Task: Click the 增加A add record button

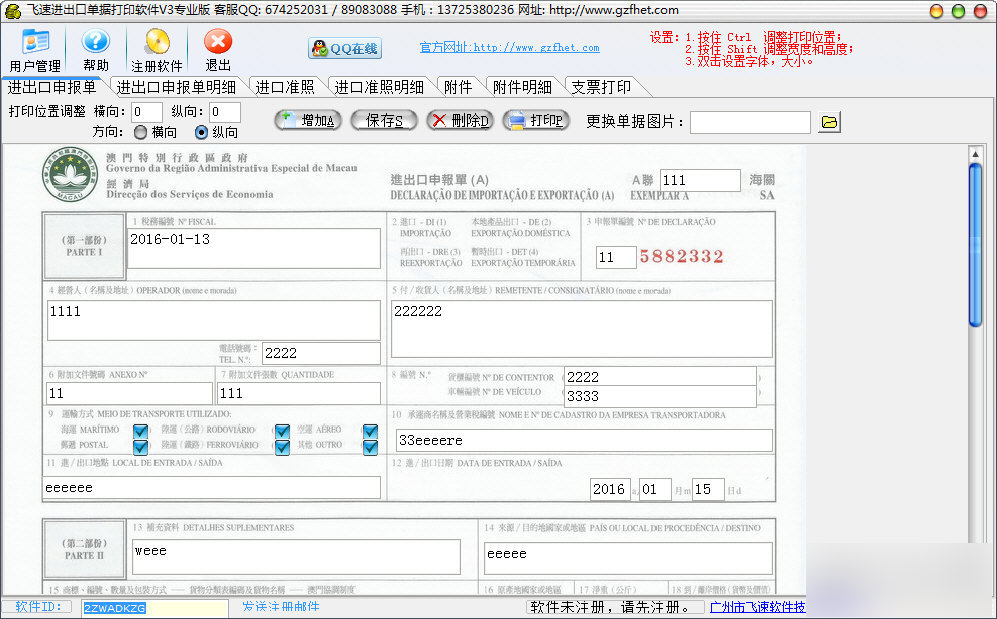Action: [x=307, y=121]
